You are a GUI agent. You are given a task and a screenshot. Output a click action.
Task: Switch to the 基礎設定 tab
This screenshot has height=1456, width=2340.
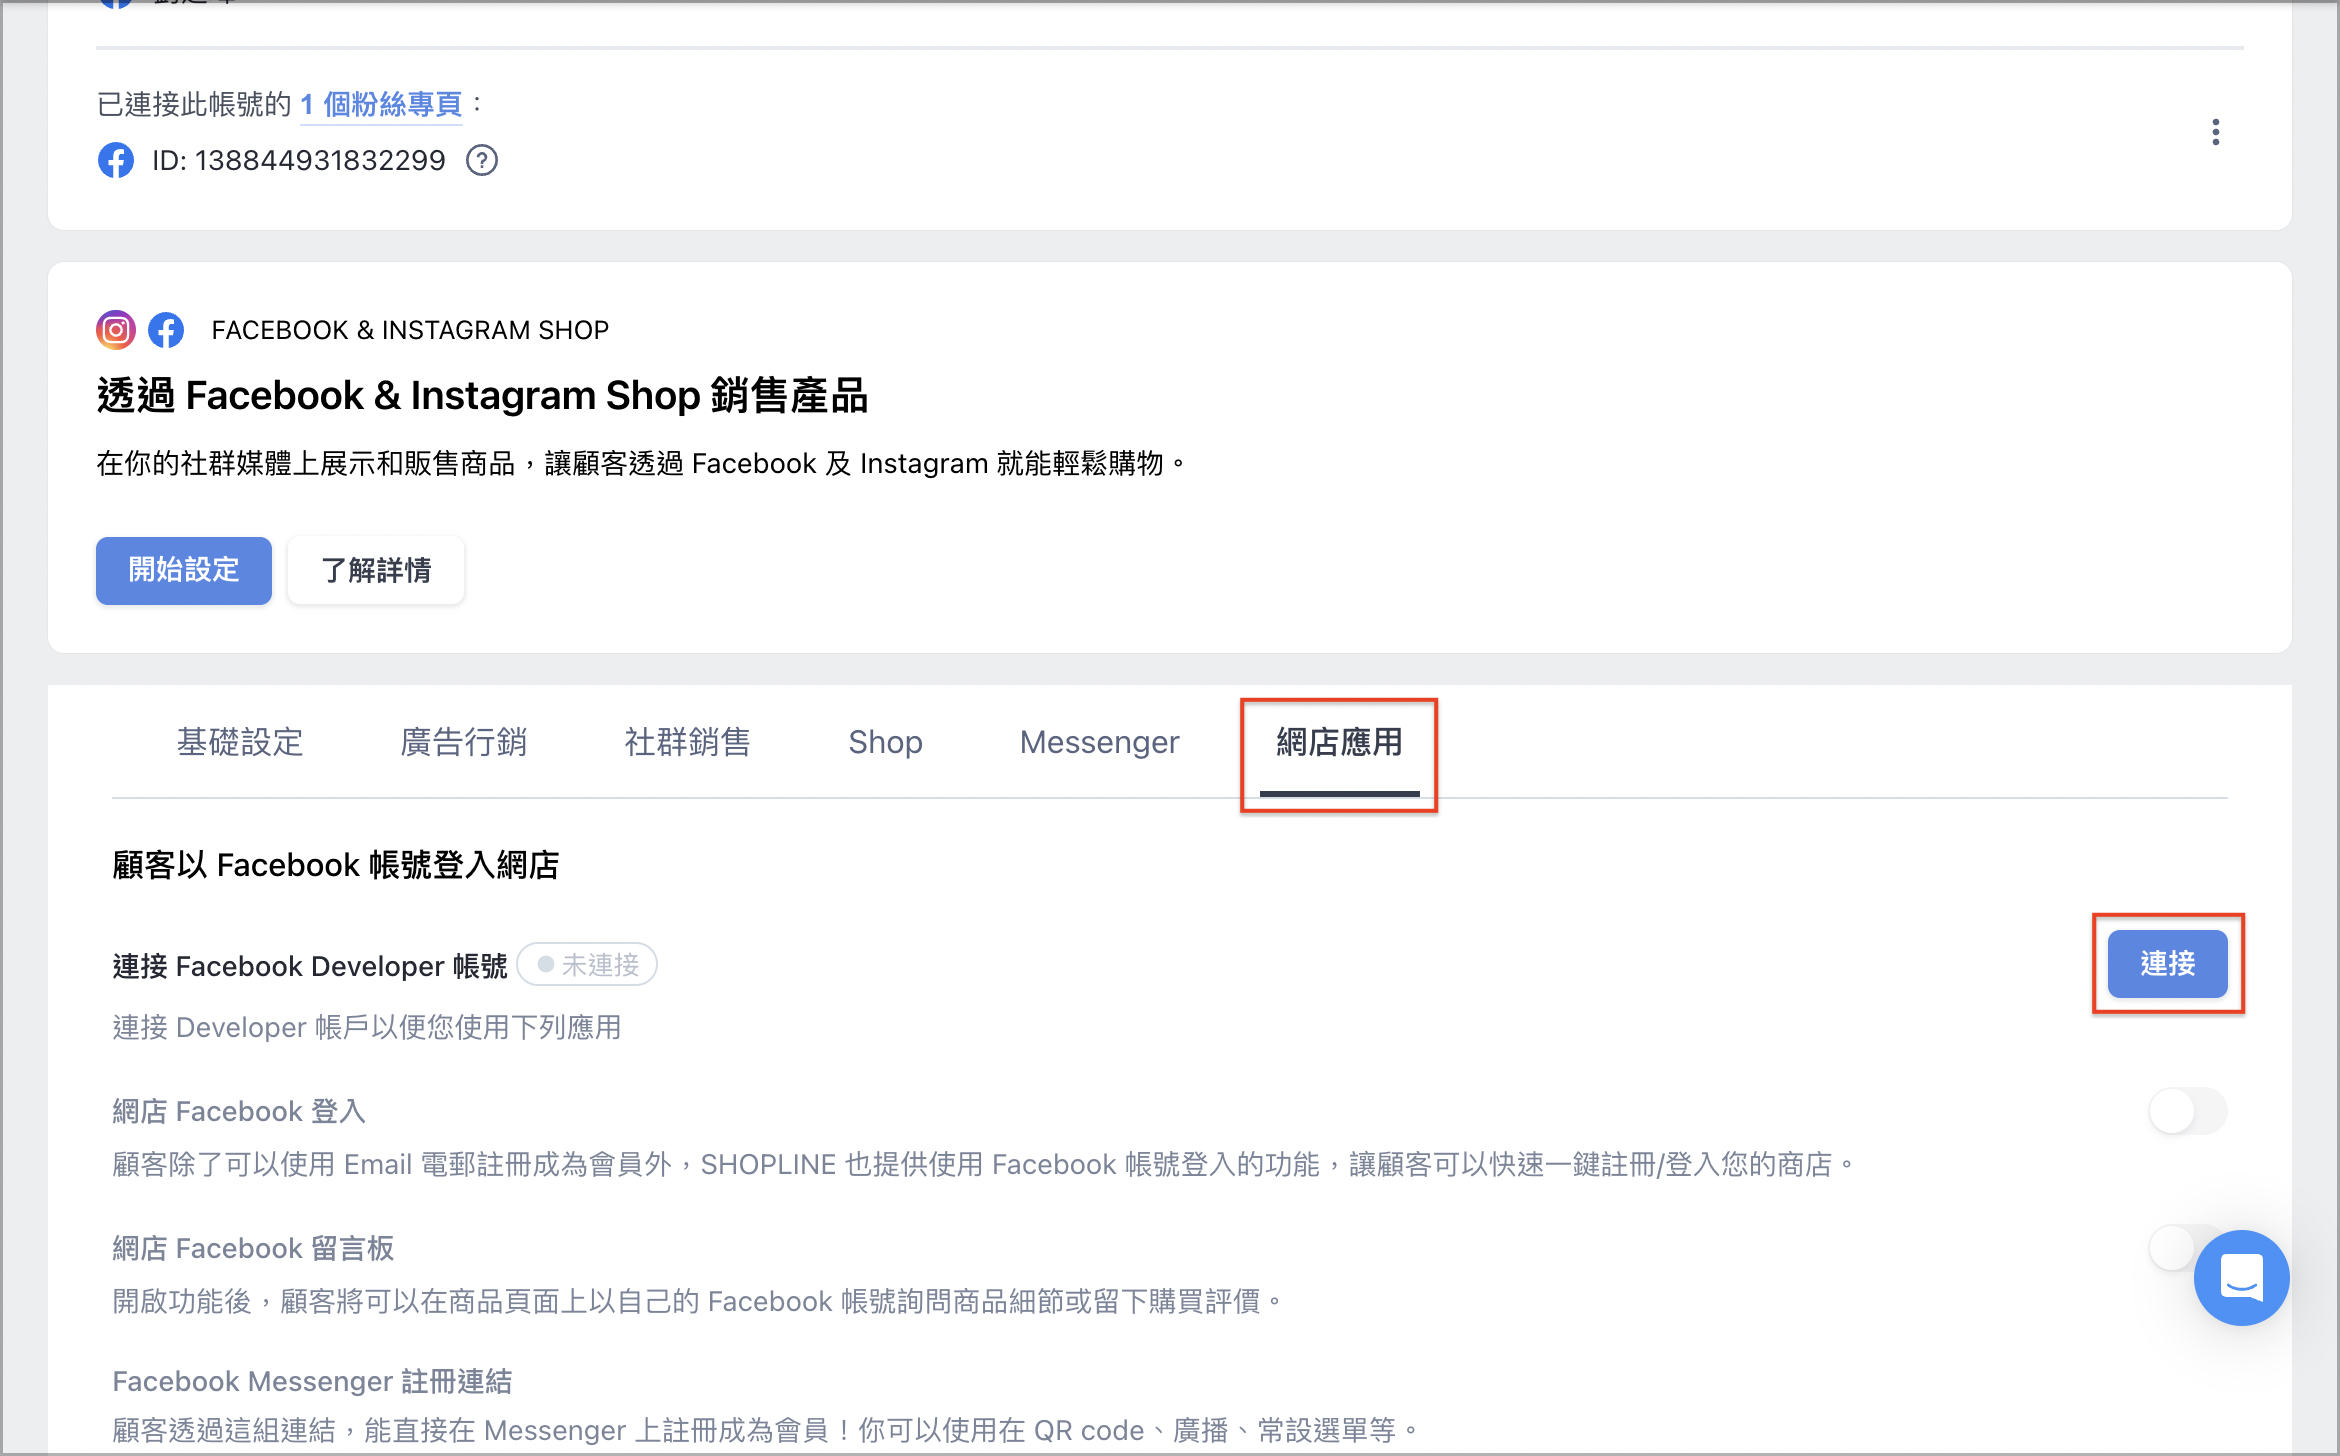tap(240, 742)
